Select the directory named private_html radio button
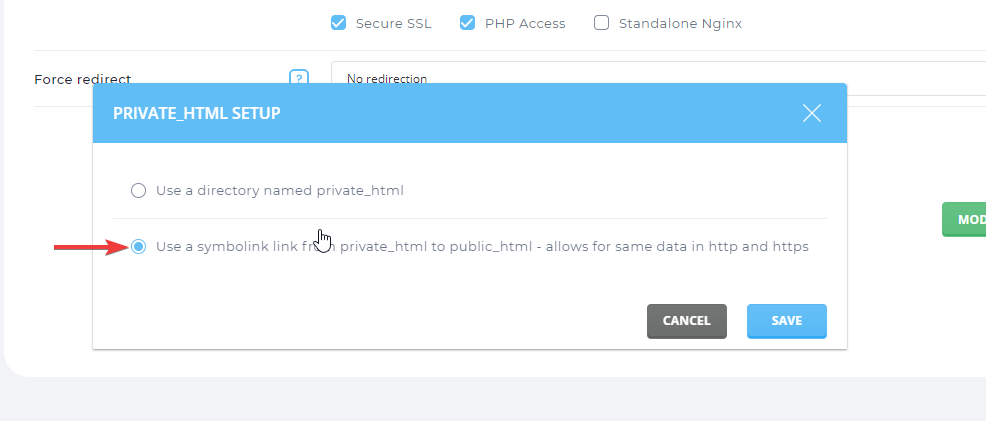 (x=138, y=190)
